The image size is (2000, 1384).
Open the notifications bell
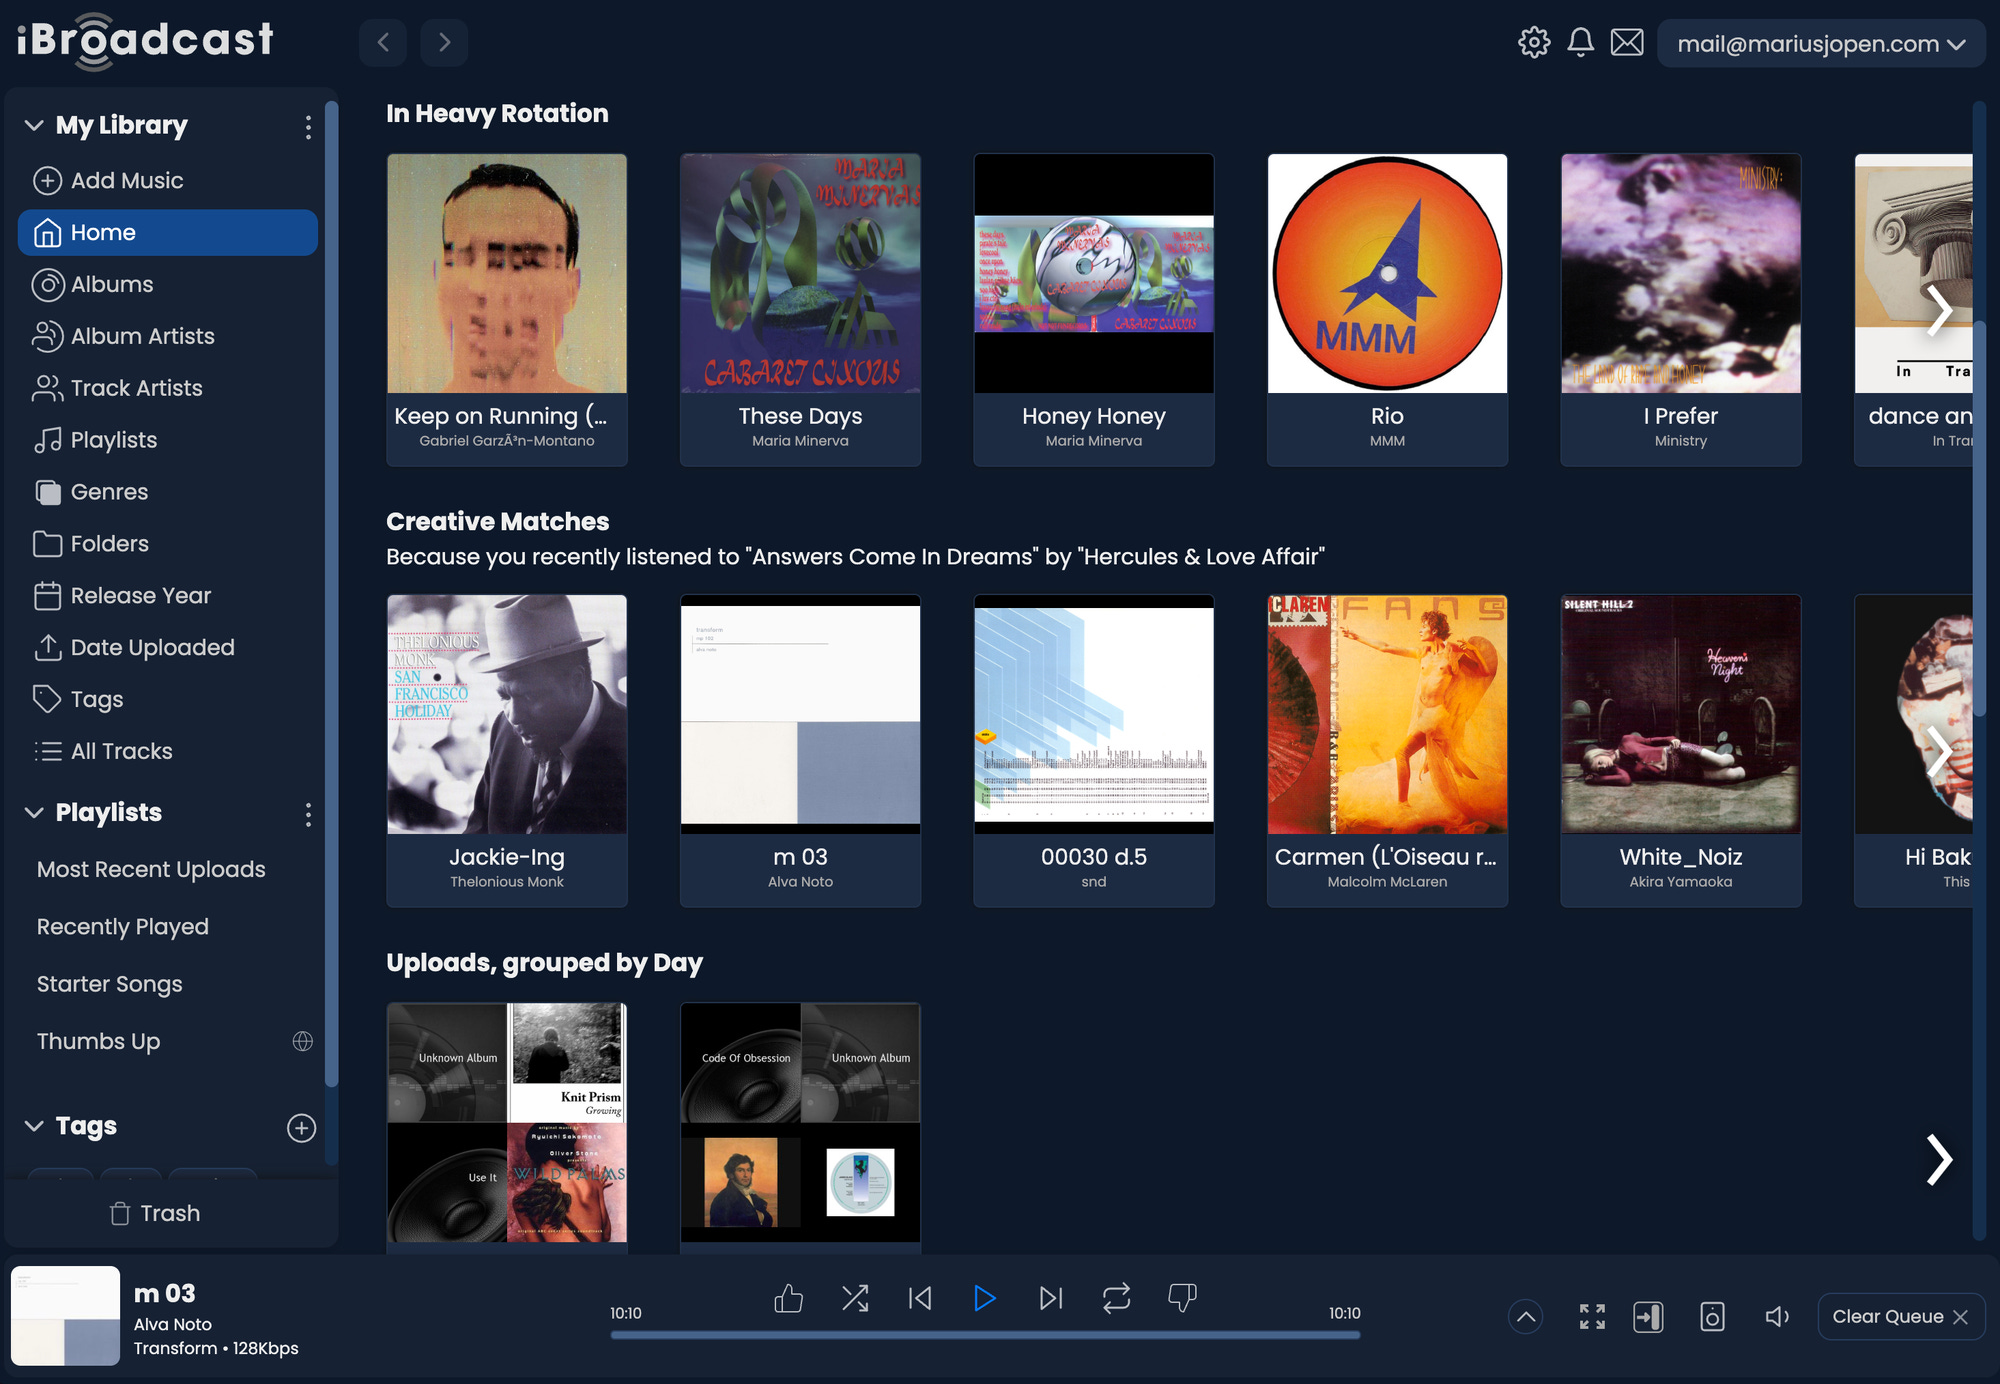pyautogui.click(x=1580, y=42)
